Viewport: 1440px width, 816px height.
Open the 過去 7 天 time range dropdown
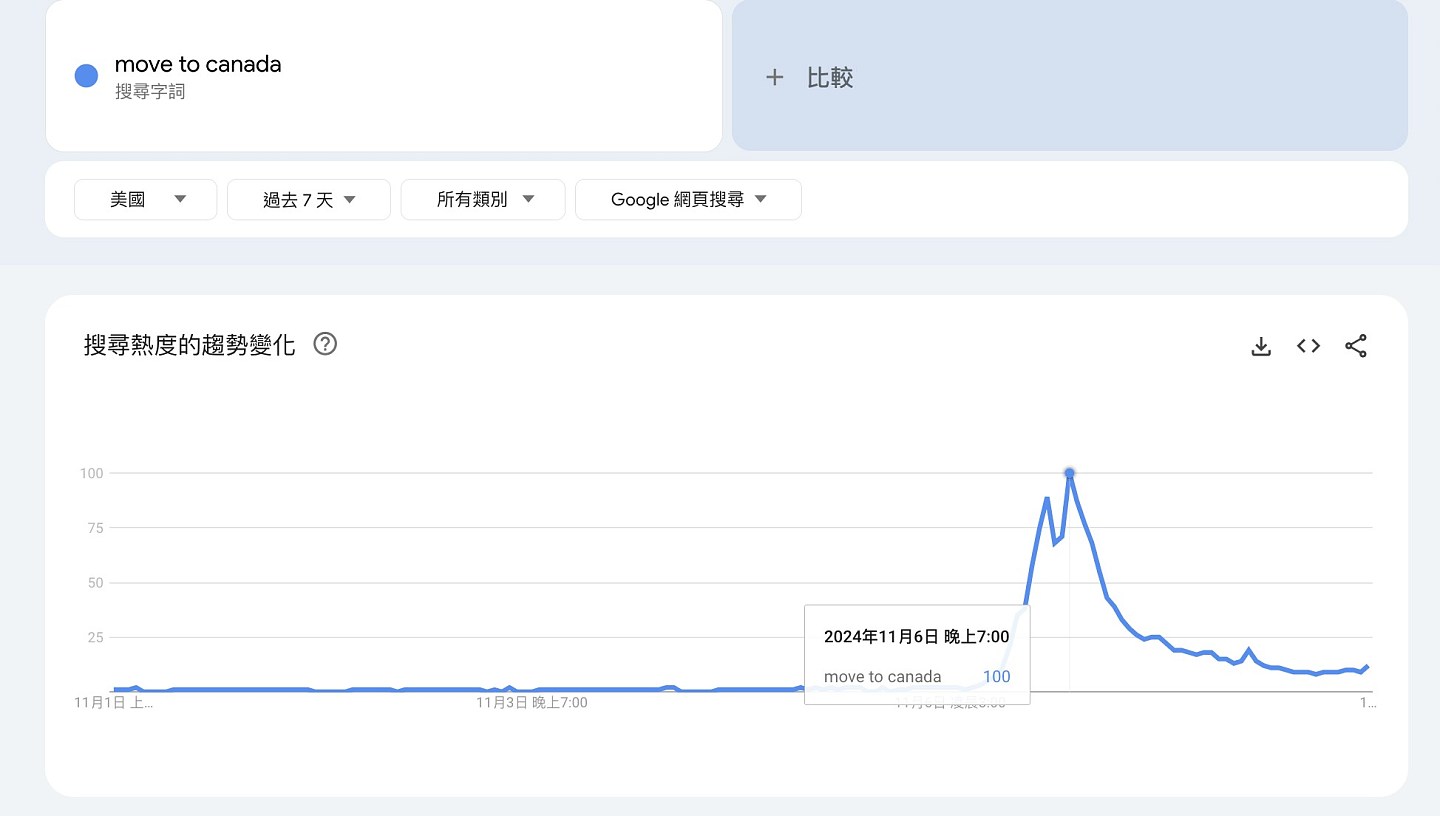click(309, 199)
